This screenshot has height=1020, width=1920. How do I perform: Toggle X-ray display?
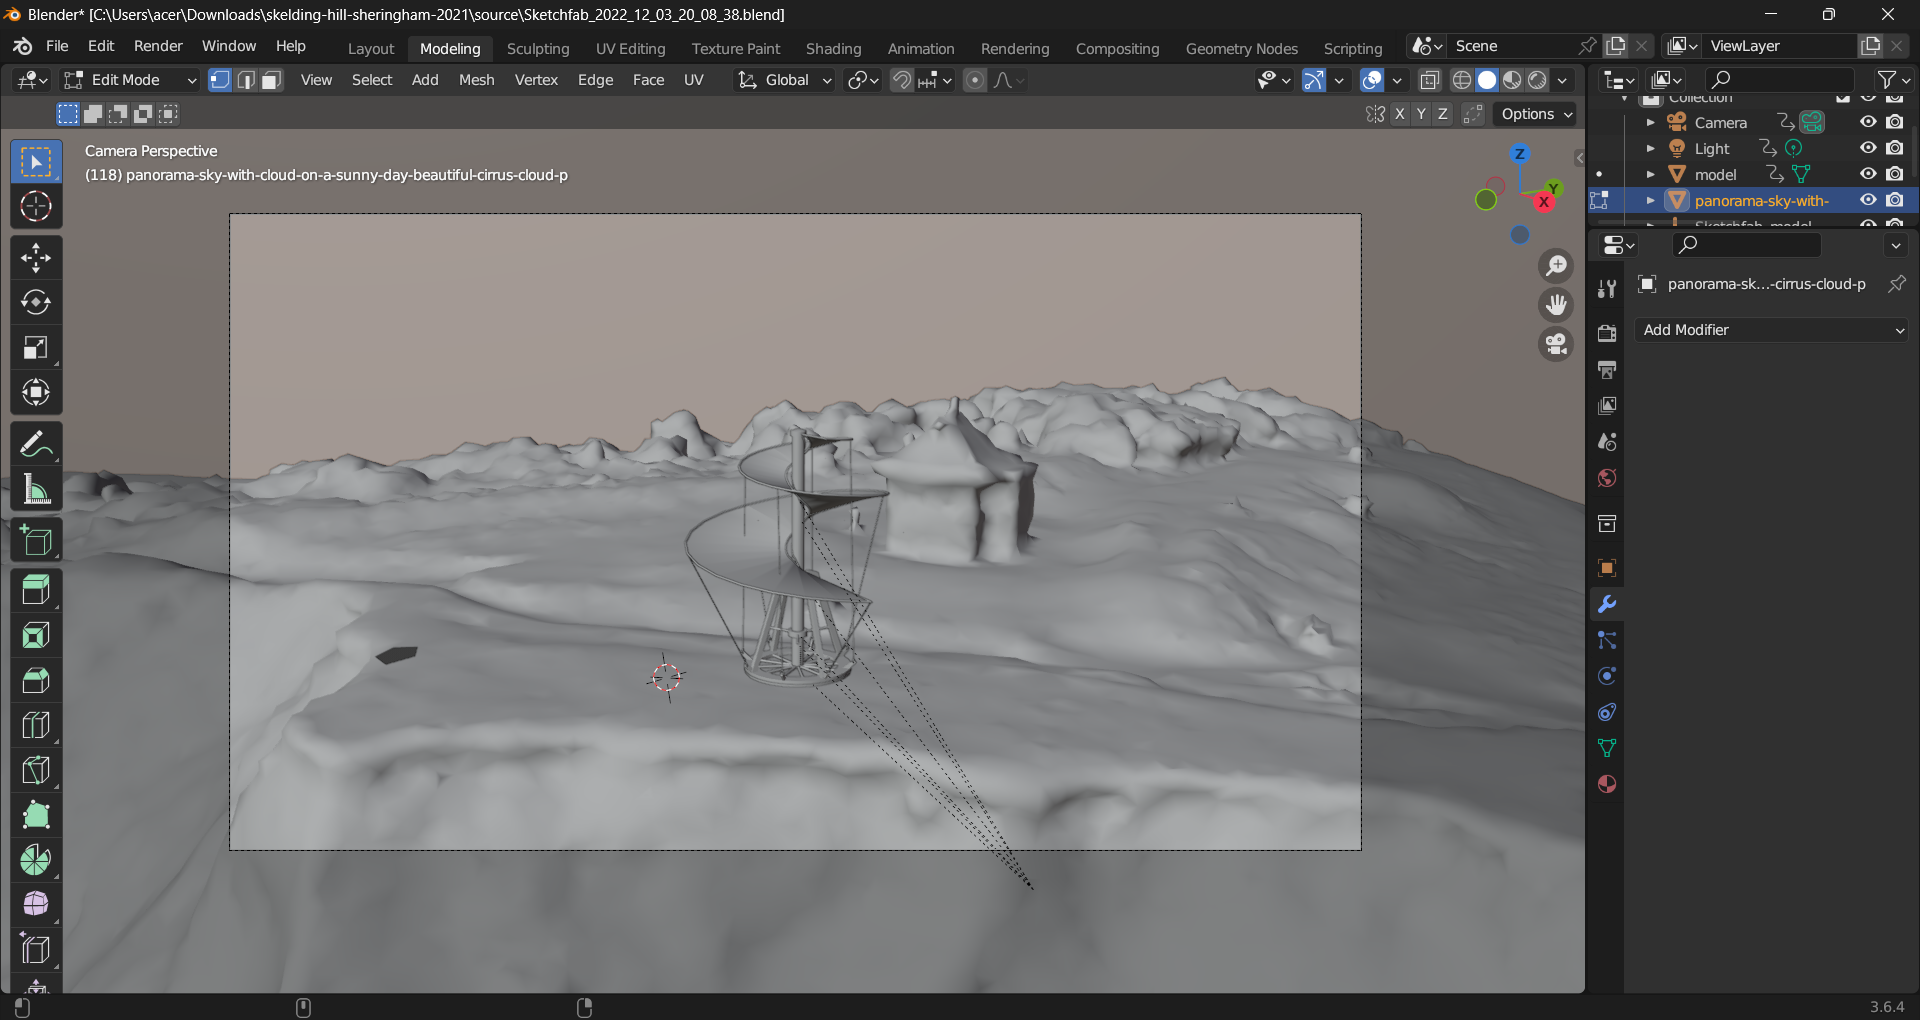tap(1430, 80)
